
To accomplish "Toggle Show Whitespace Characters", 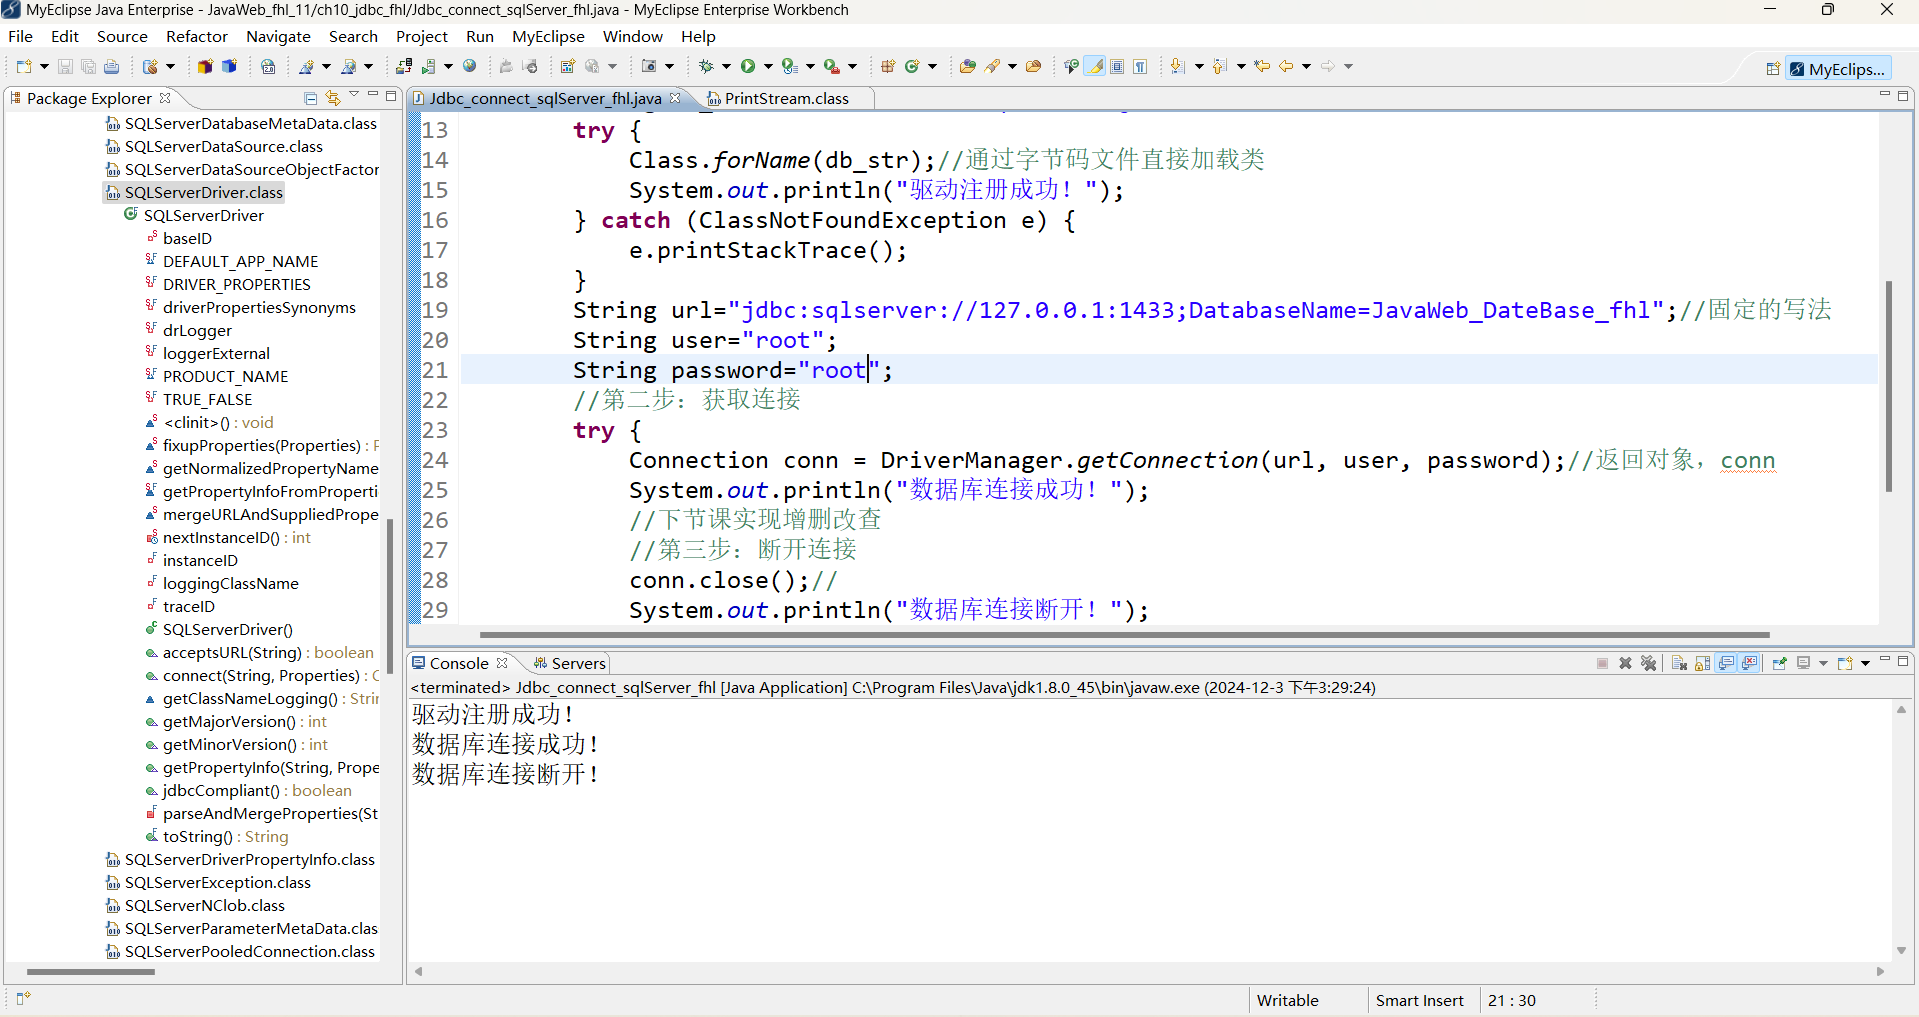I will pos(1140,66).
